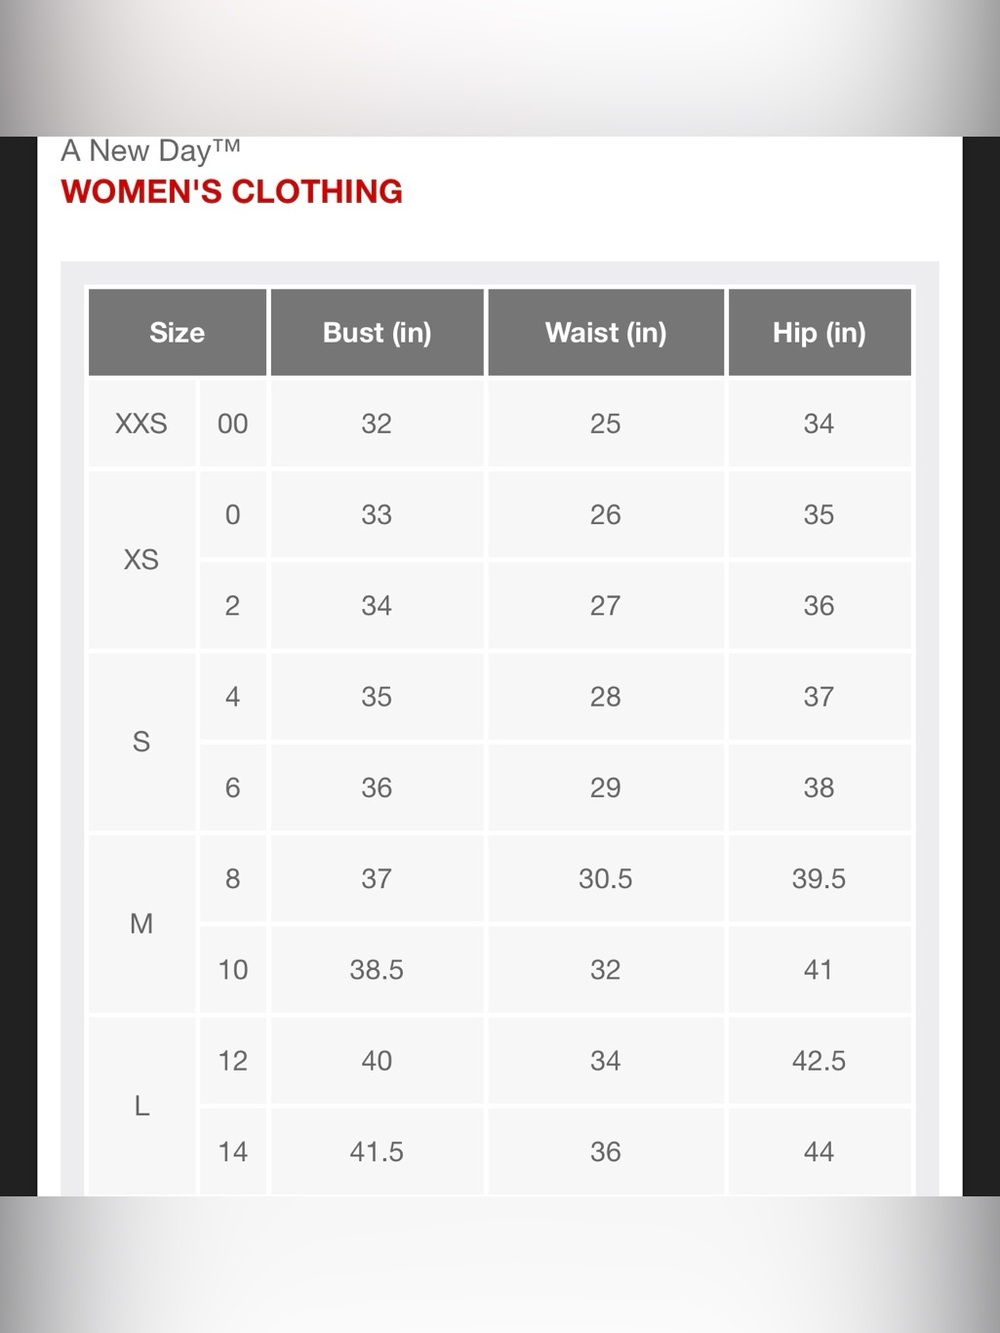Select the L size cell
This screenshot has width=1000, height=1333.
tap(141, 1106)
